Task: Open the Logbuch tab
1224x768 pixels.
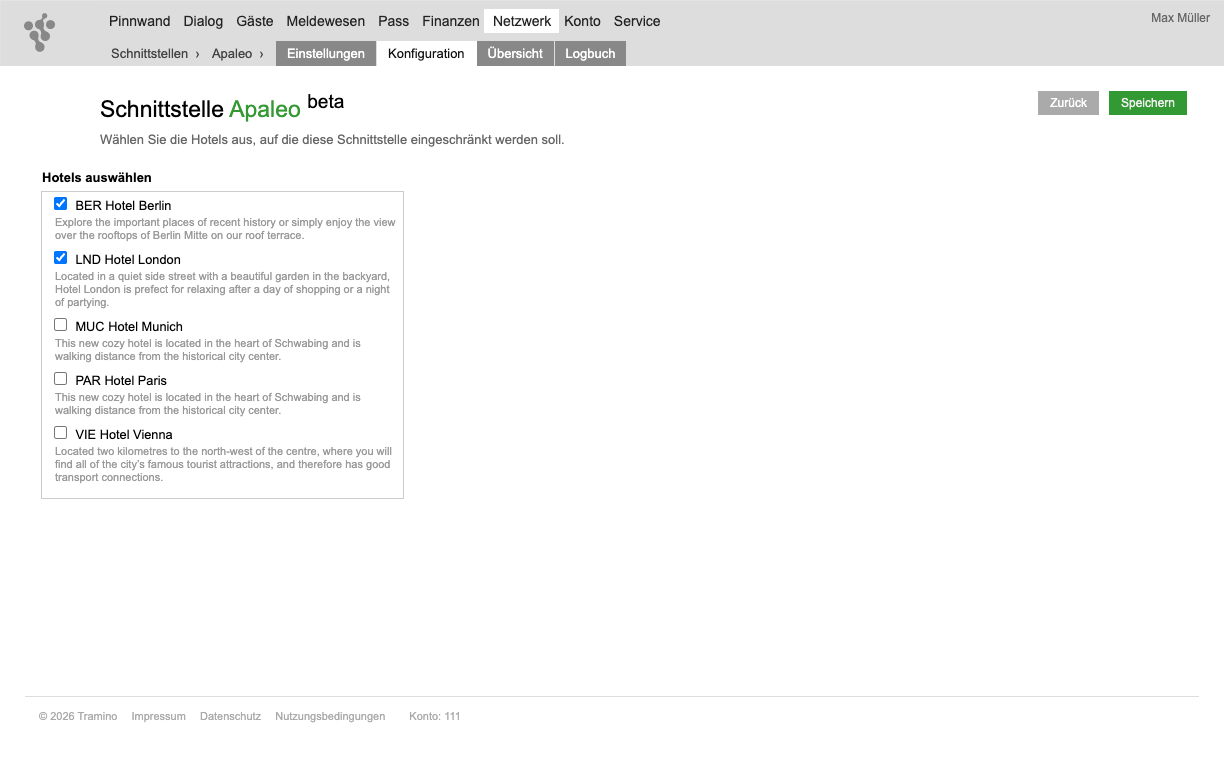Action: pyautogui.click(x=590, y=54)
